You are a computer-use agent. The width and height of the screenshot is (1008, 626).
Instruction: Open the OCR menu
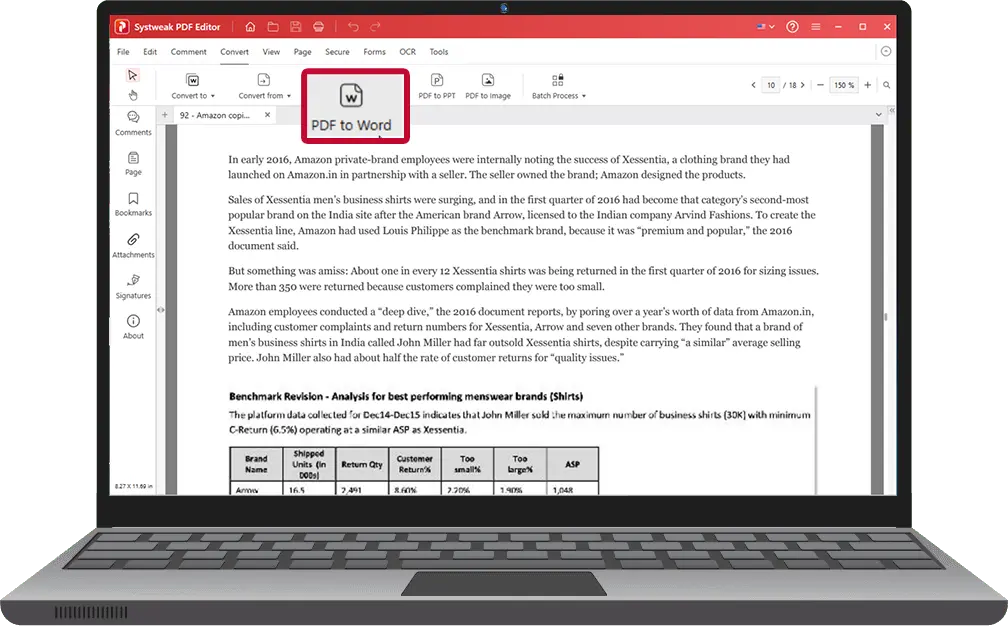point(407,52)
